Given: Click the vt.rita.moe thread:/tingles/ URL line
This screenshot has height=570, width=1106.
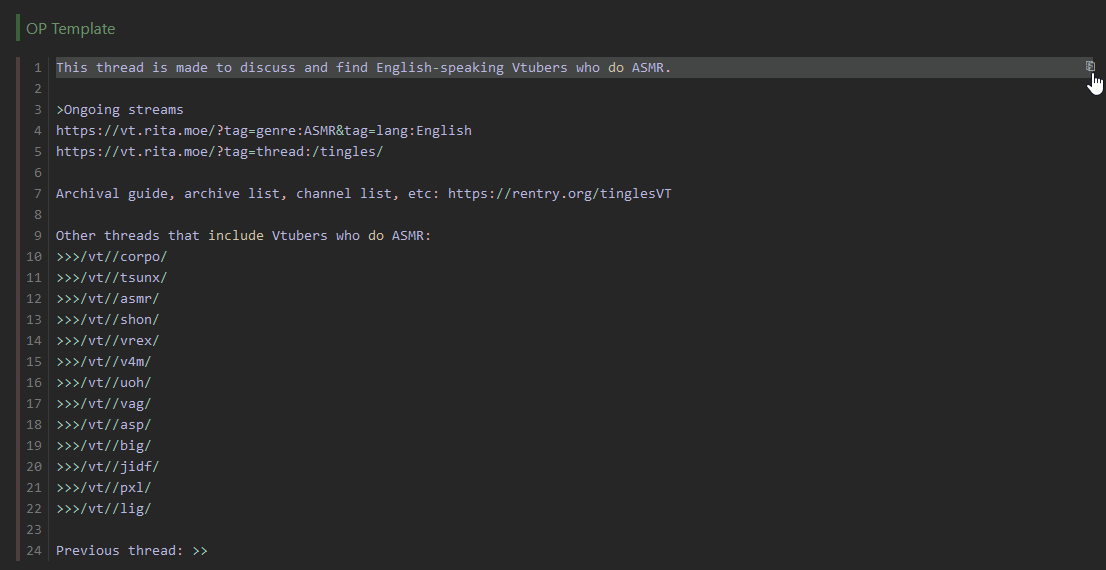Looking at the screenshot, I should (x=219, y=152).
